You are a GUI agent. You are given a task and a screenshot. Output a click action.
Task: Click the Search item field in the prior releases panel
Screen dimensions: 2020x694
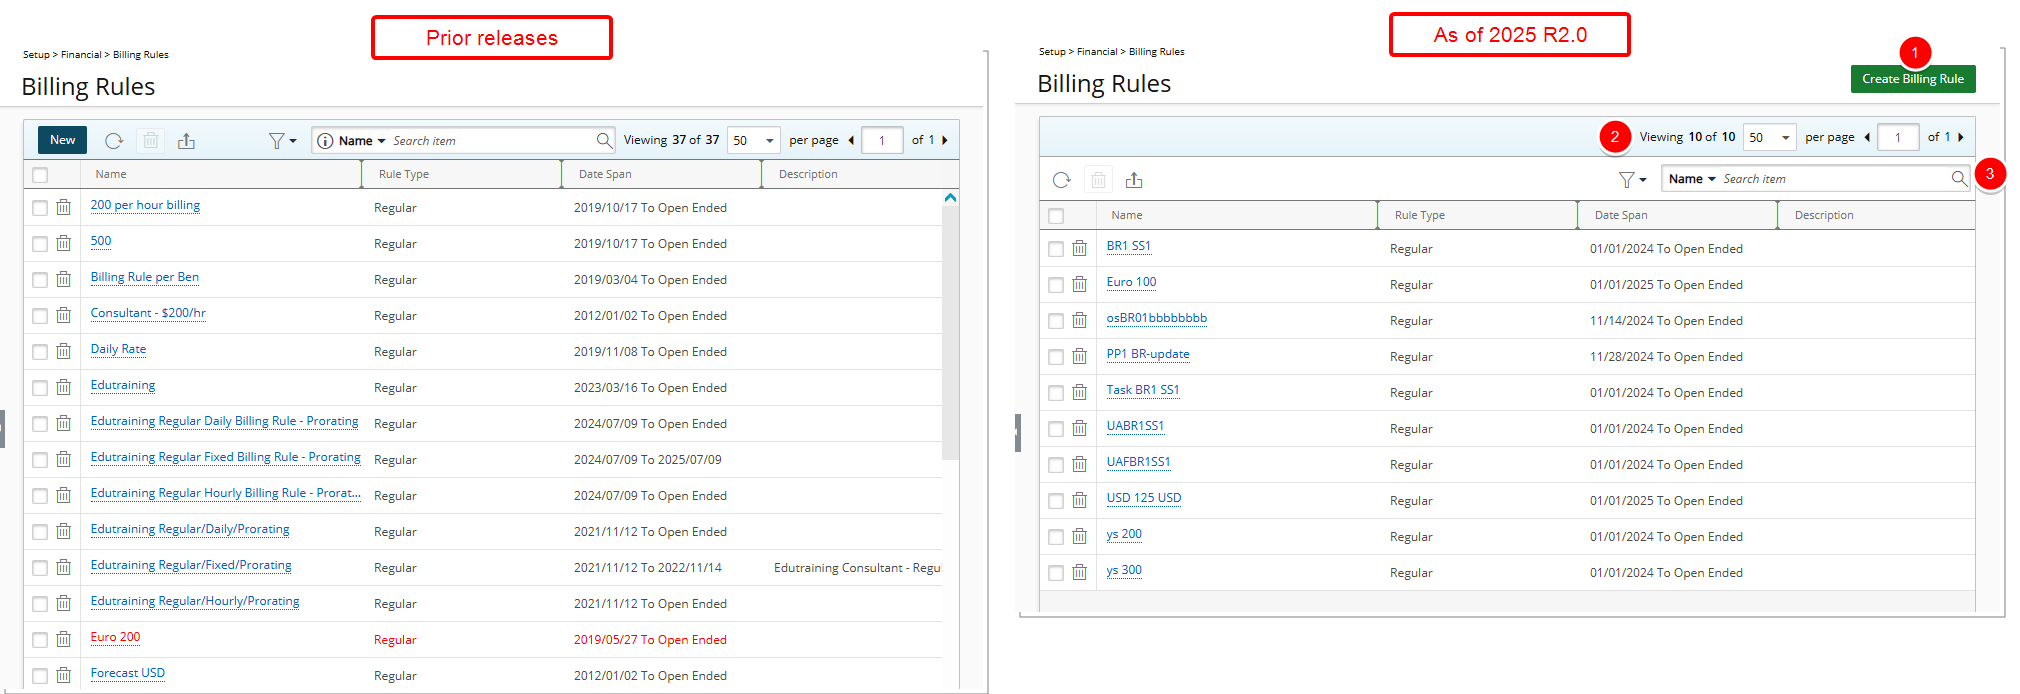coord(491,141)
